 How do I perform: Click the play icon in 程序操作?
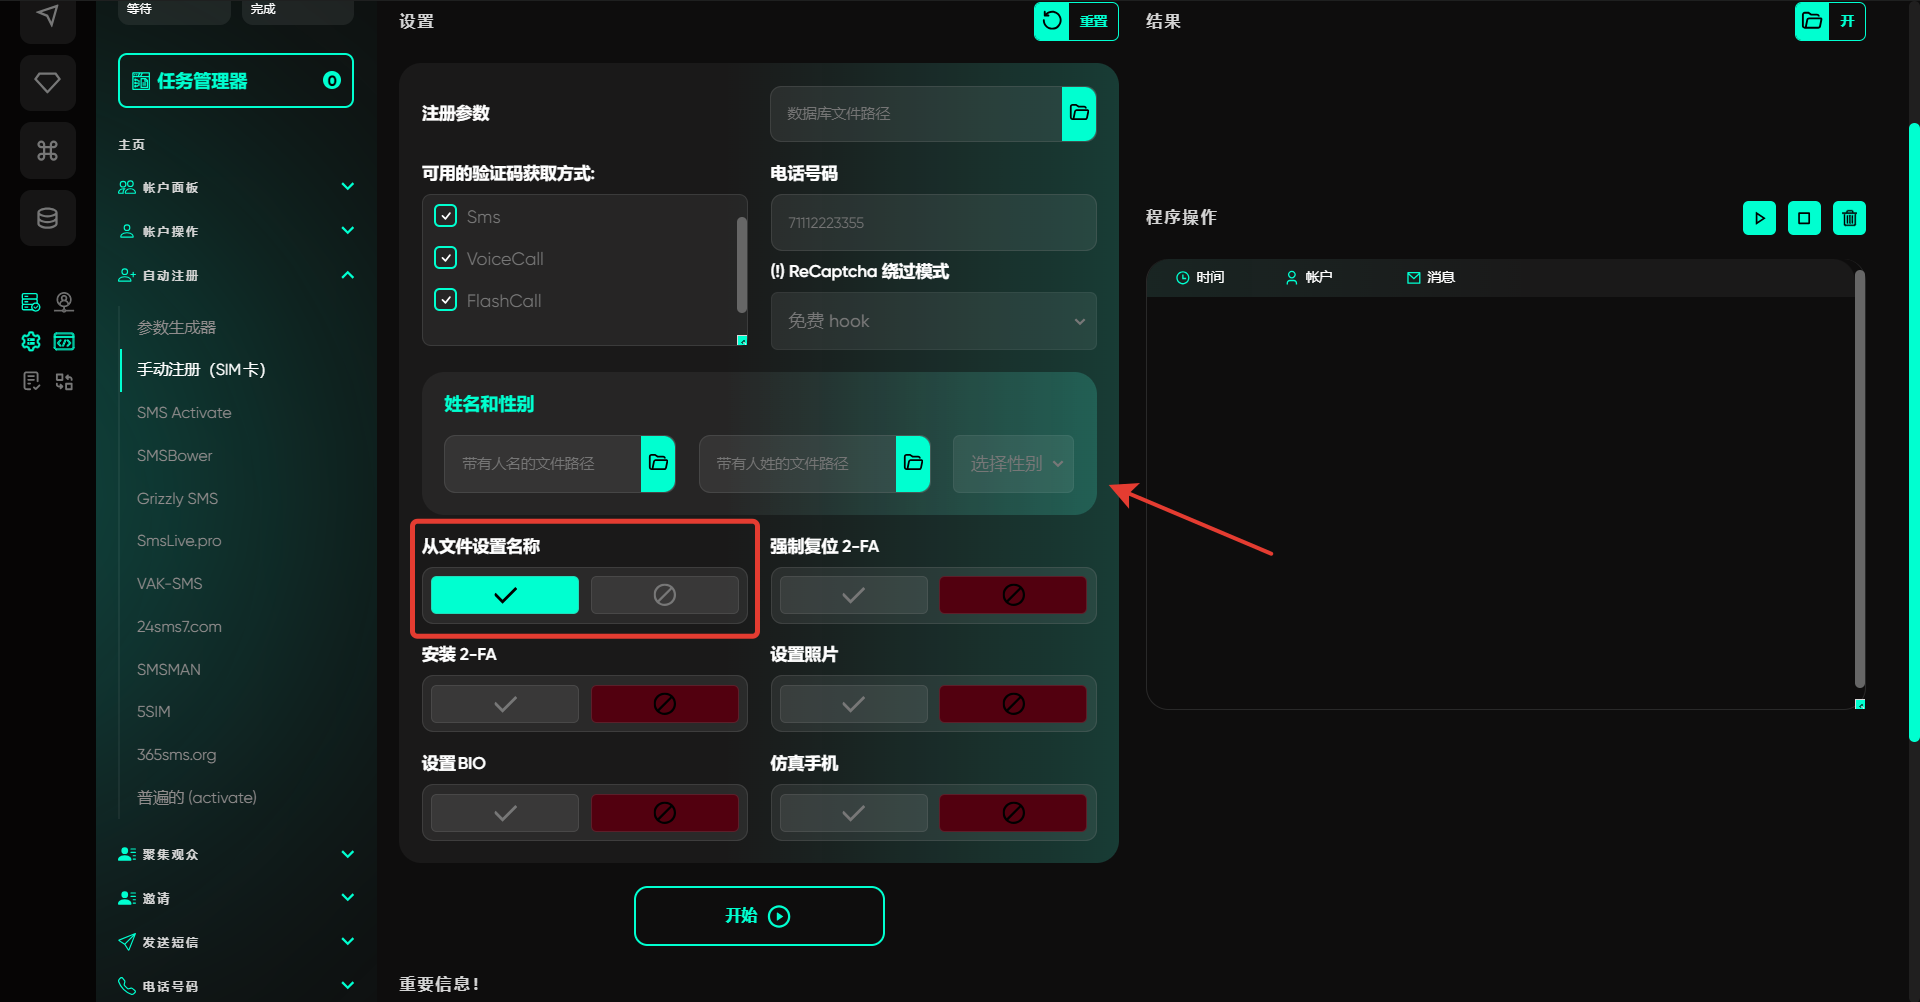[1759, 218]
